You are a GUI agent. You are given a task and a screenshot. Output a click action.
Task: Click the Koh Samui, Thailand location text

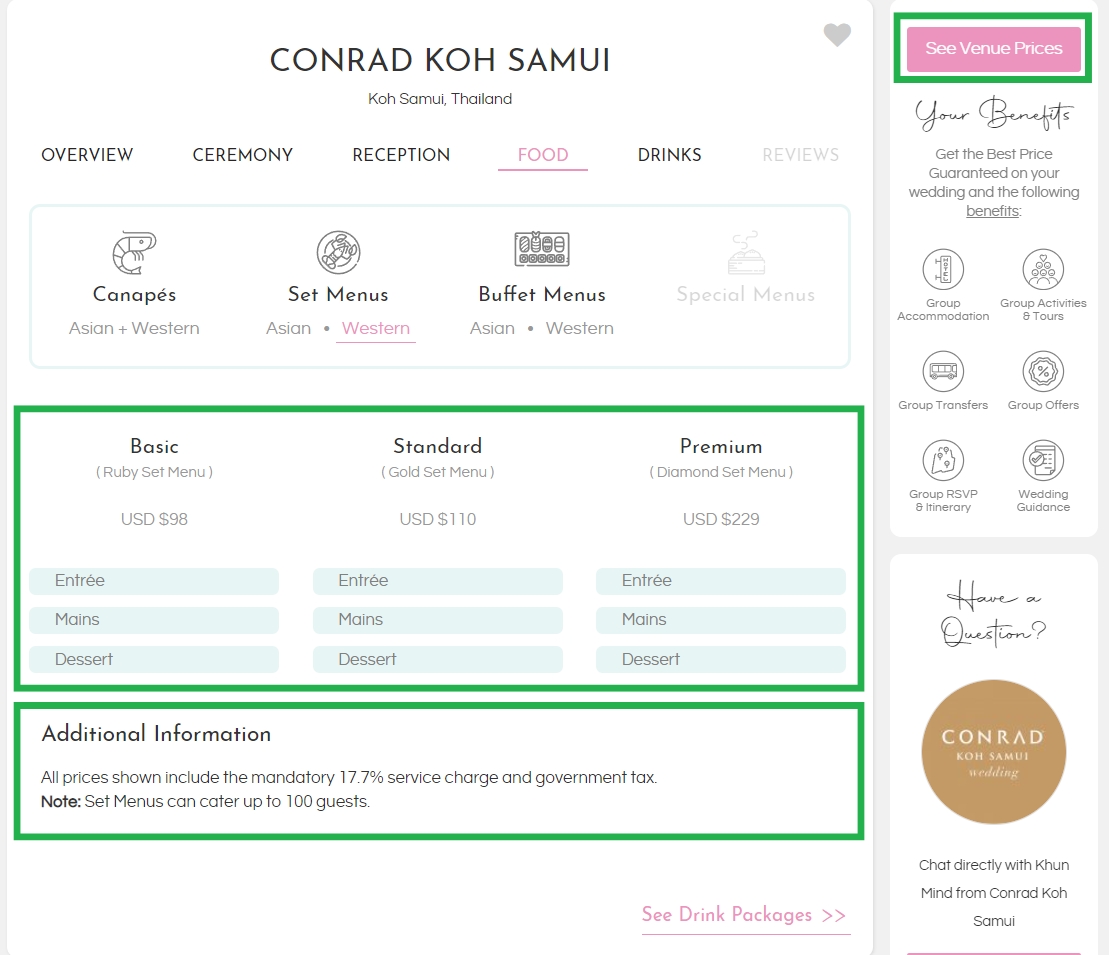tap(440, 99)
